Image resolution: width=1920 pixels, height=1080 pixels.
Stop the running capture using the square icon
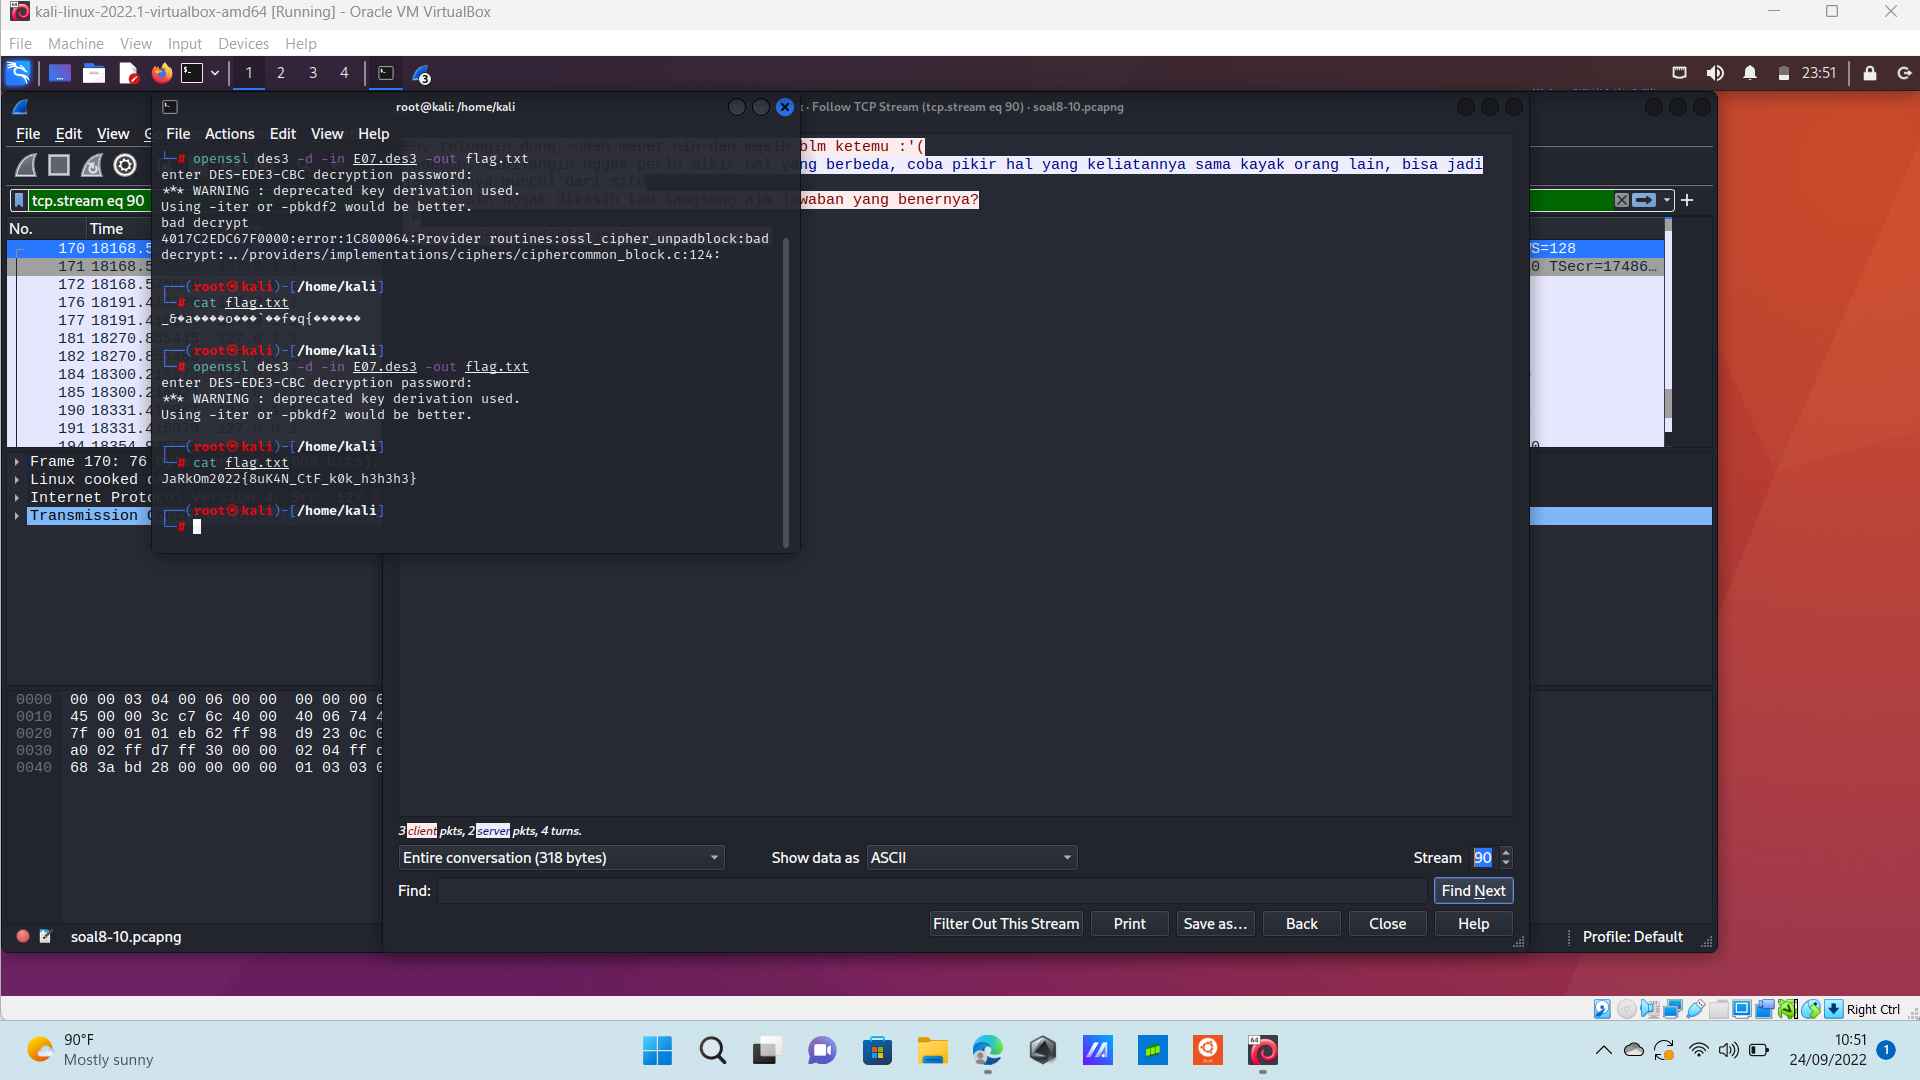58,165
